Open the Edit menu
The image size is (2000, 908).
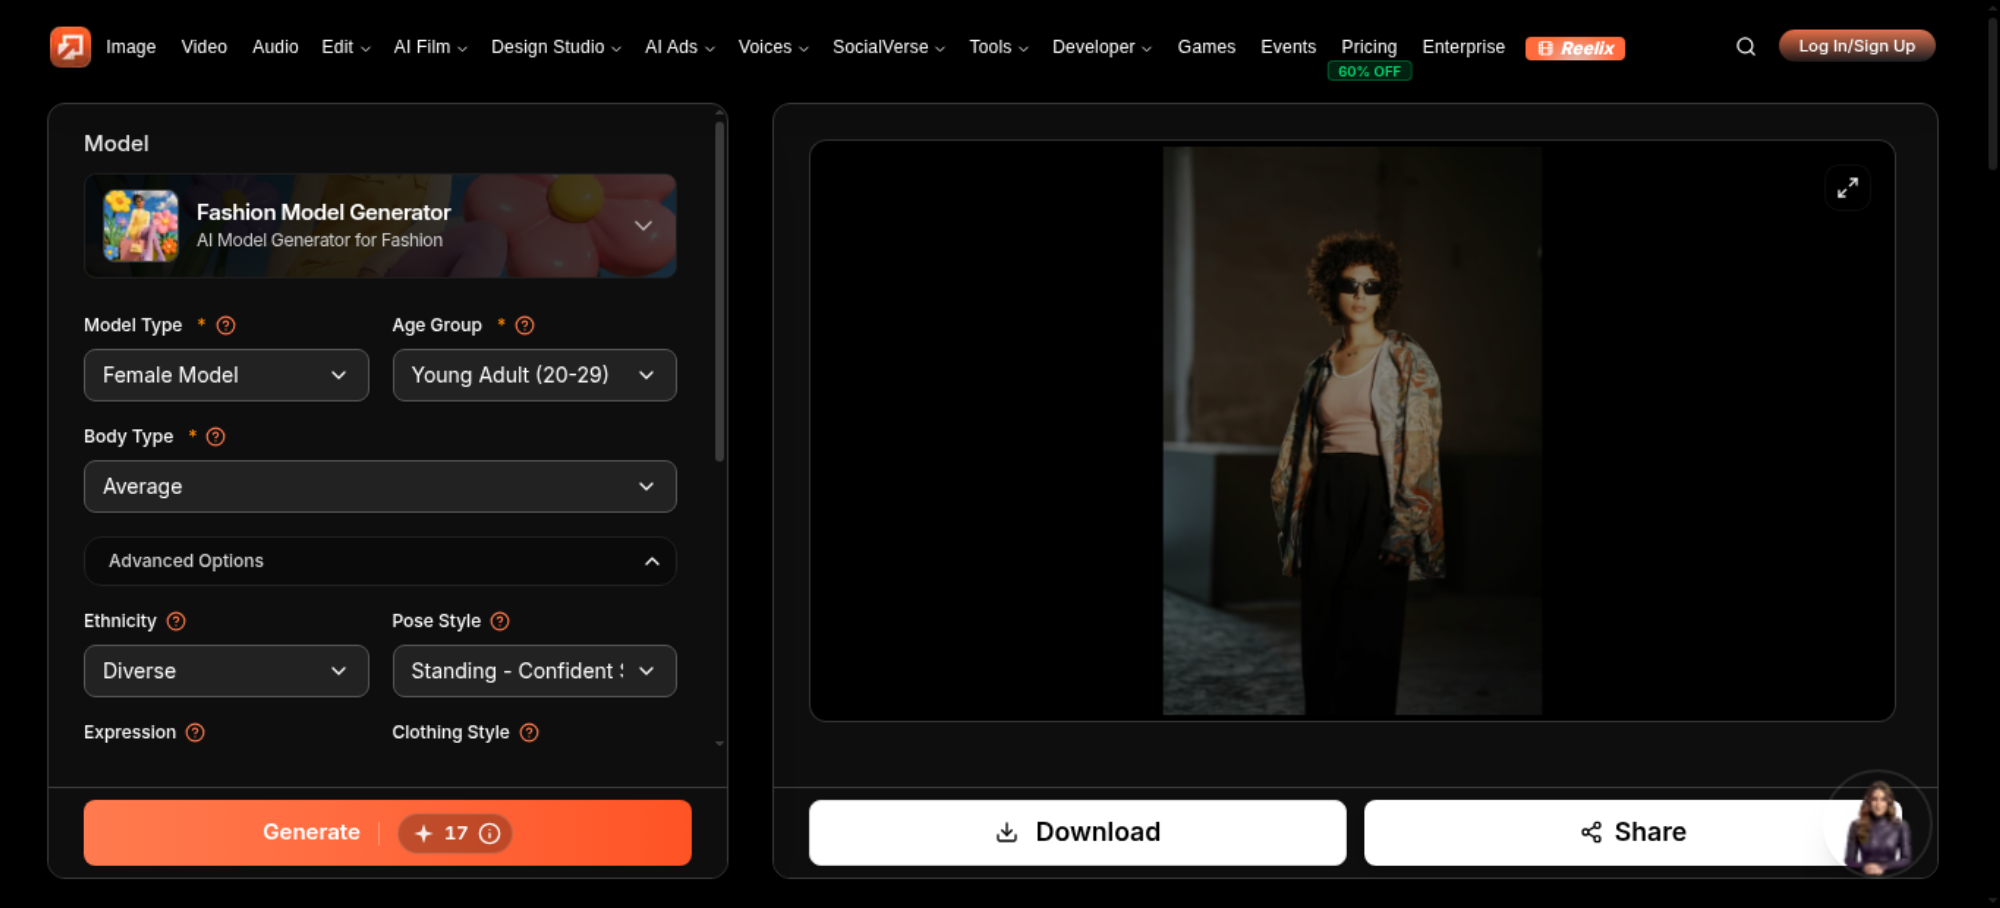tap(346, 47)
